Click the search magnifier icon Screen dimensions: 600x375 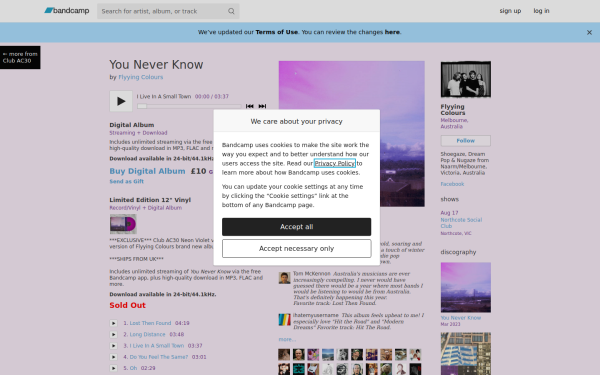(x=231, y=11)
